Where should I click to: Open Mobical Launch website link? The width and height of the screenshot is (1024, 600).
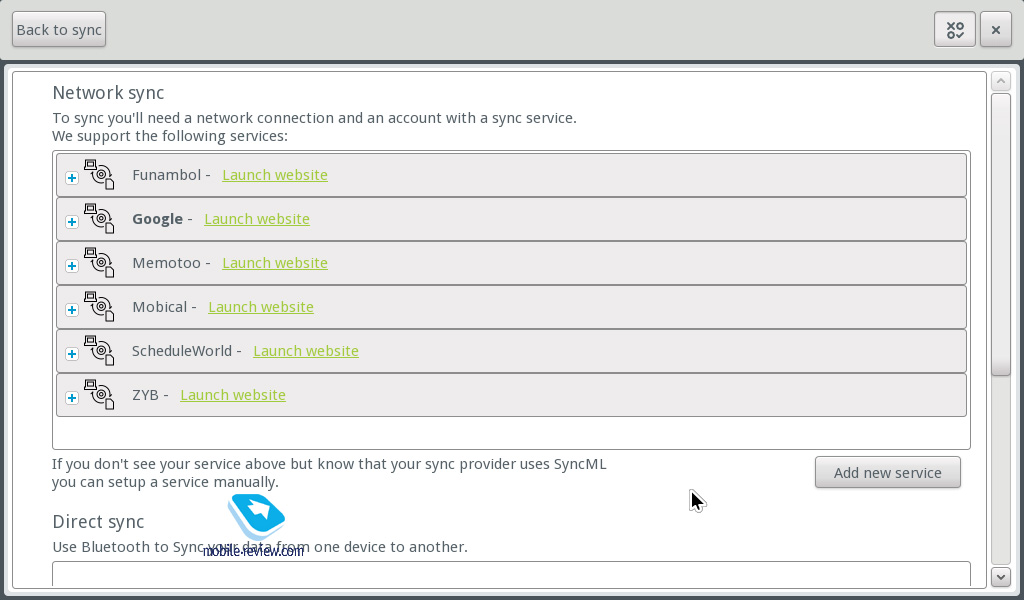(261, 307)
